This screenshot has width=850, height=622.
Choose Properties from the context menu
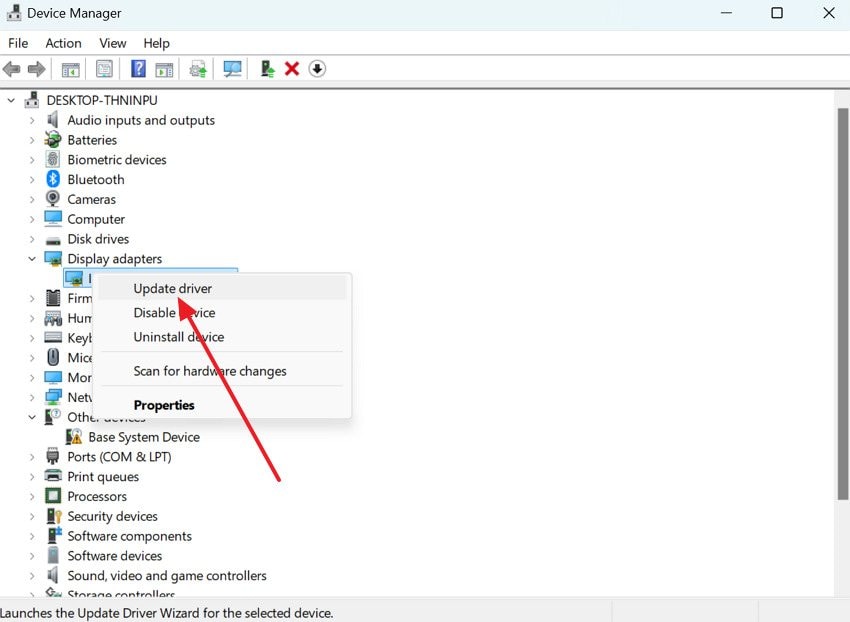click(x=222, y=405)
